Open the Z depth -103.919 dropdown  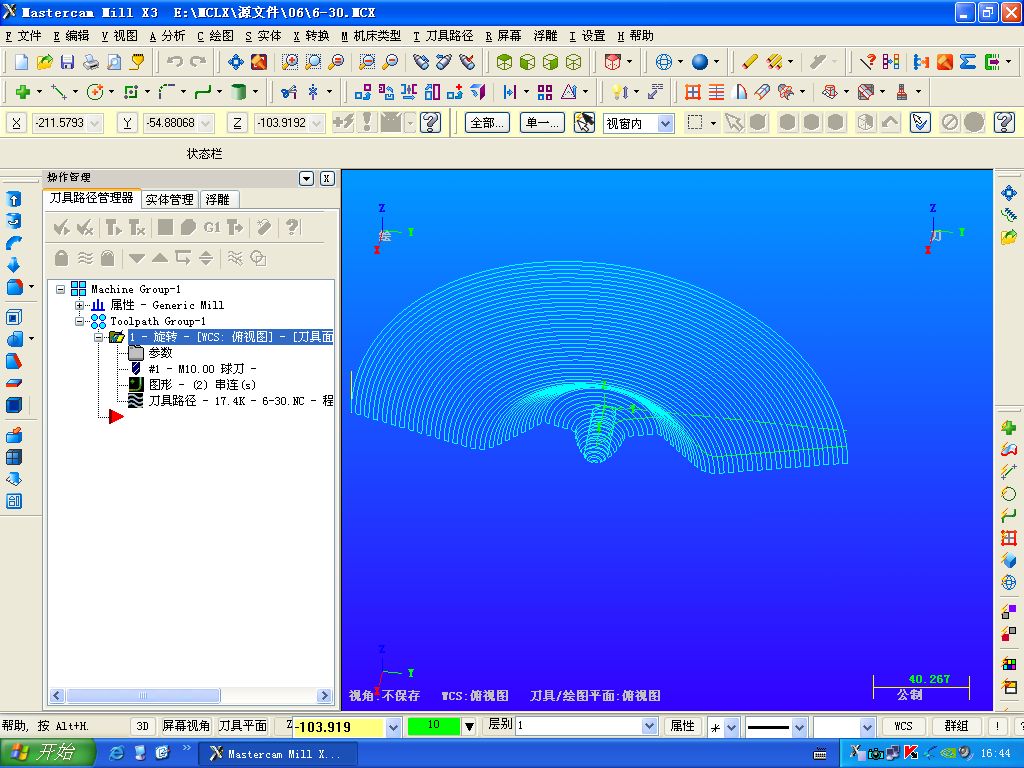pos(393,727)
